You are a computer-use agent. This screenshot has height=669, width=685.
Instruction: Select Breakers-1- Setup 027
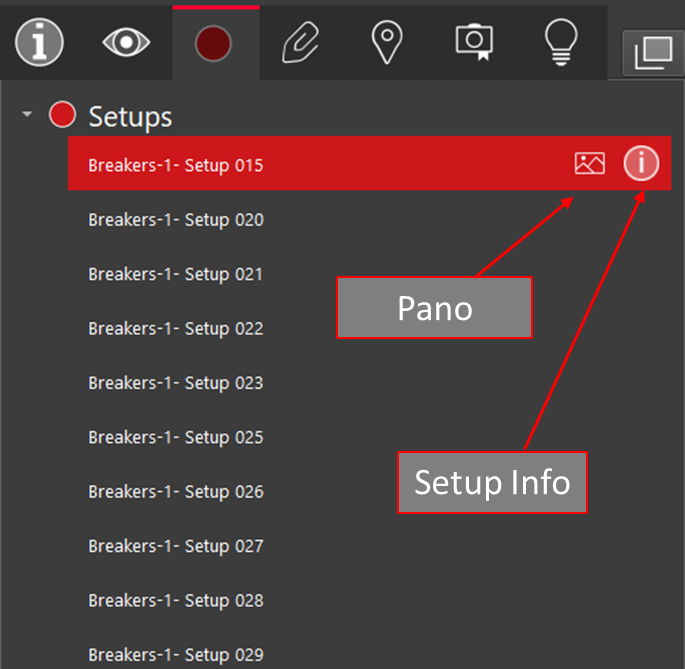coord(176,546)
